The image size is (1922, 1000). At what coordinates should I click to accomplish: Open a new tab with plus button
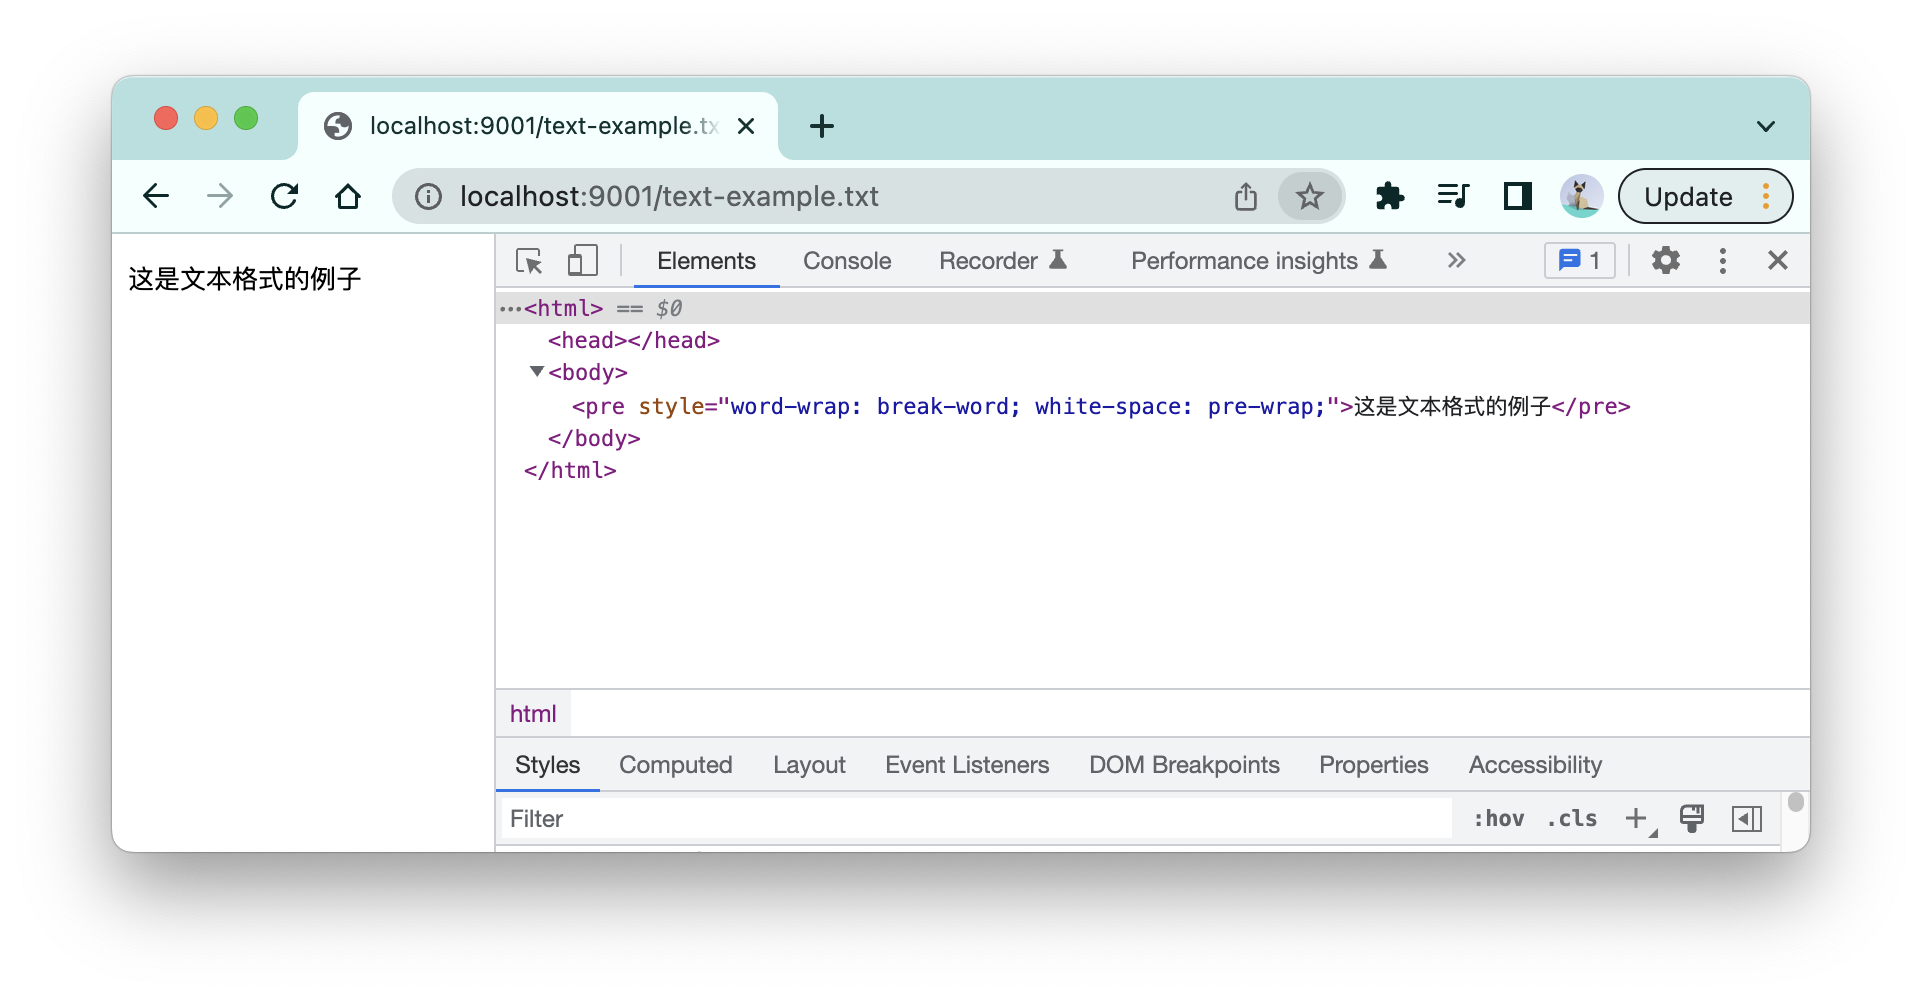(x=822, y=126)
